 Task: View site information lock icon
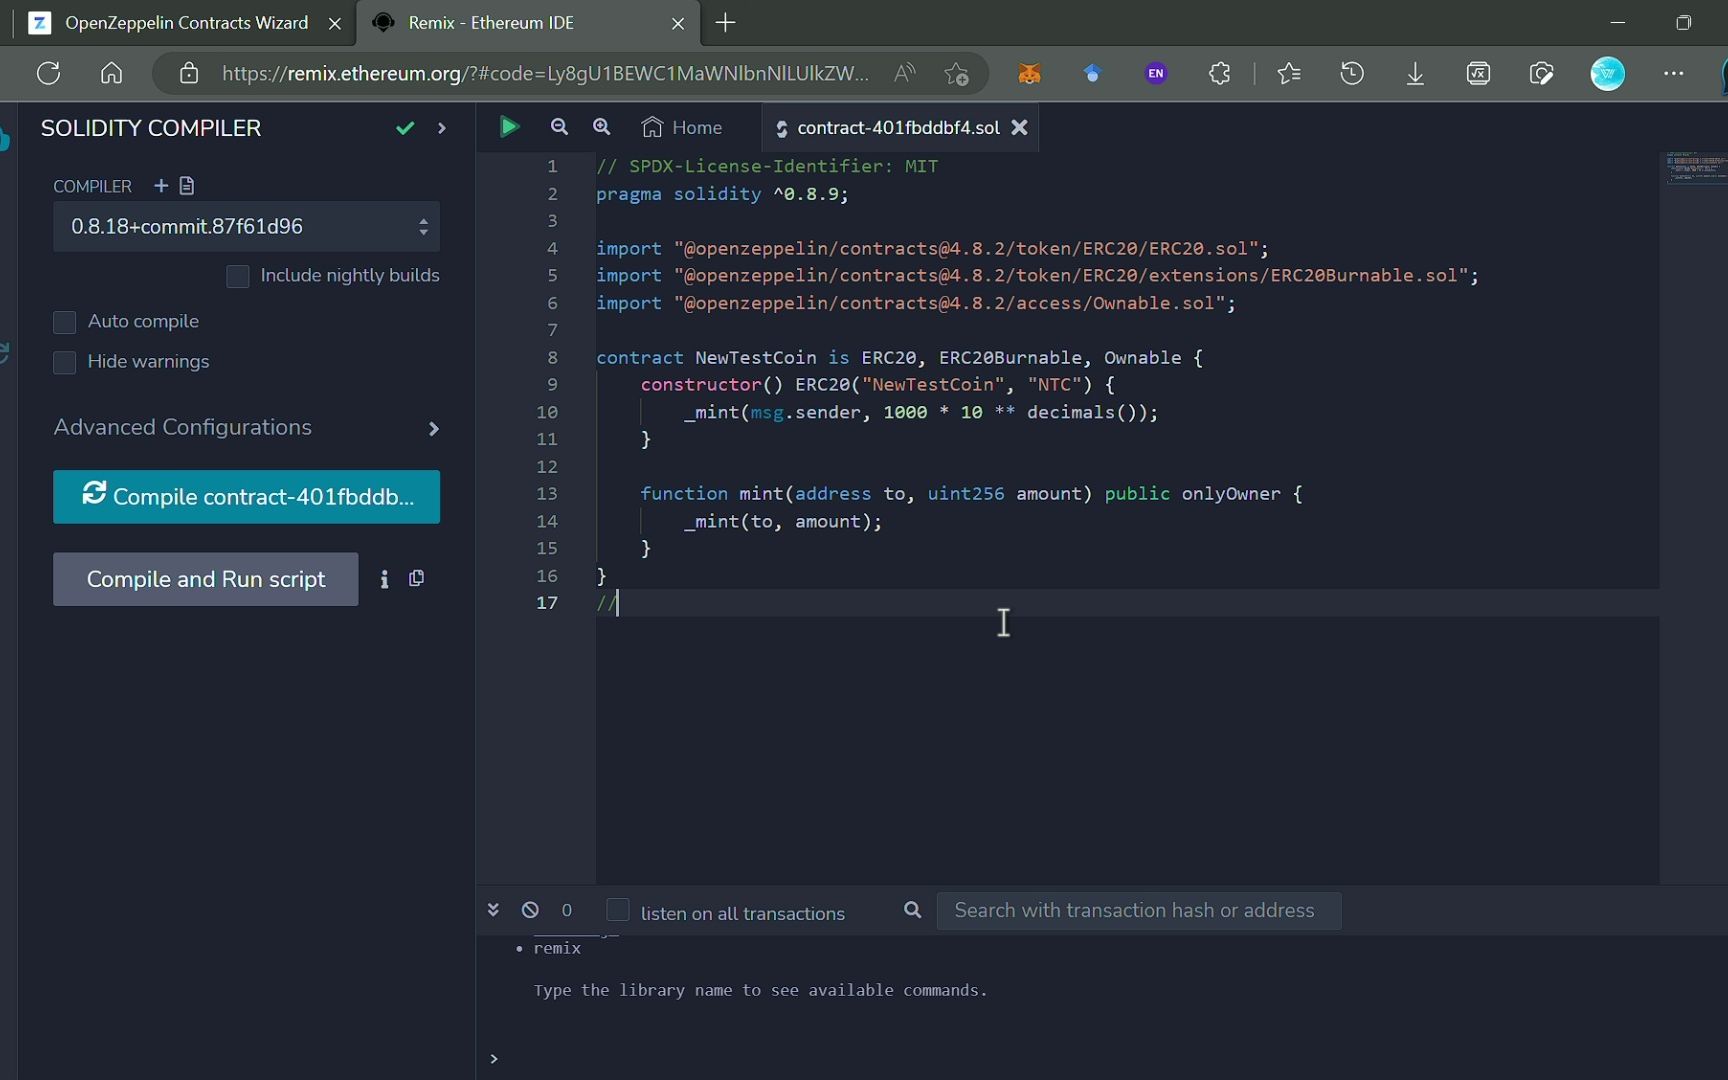tap(189, 73)
